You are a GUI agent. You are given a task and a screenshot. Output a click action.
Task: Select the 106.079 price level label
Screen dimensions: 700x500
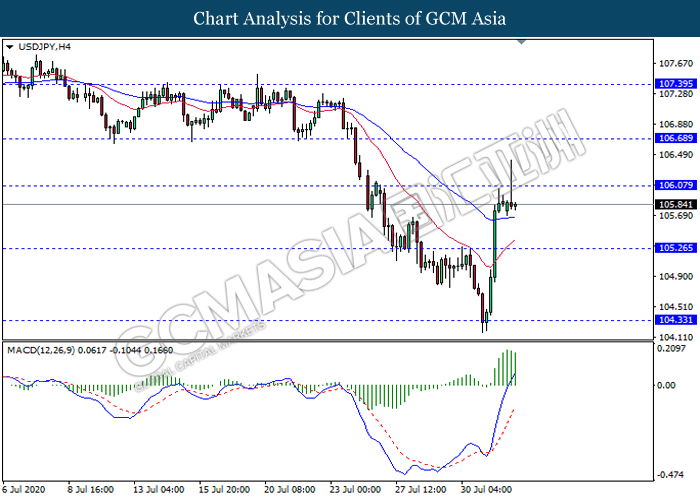(x=676, y=185)
